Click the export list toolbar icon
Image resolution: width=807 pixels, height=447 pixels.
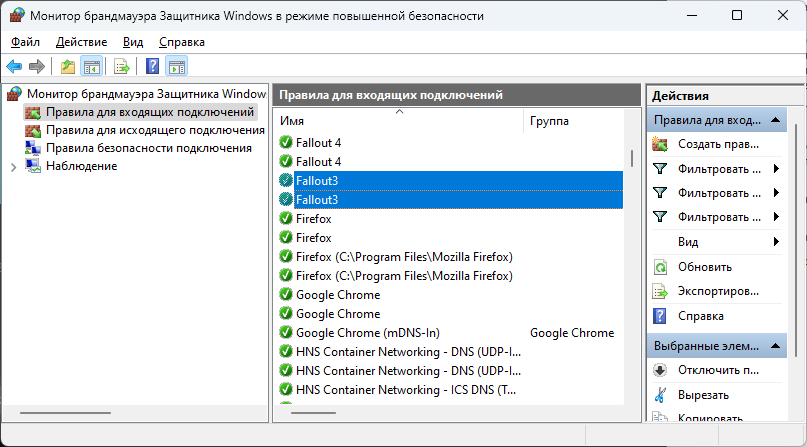tap(121, 67)
